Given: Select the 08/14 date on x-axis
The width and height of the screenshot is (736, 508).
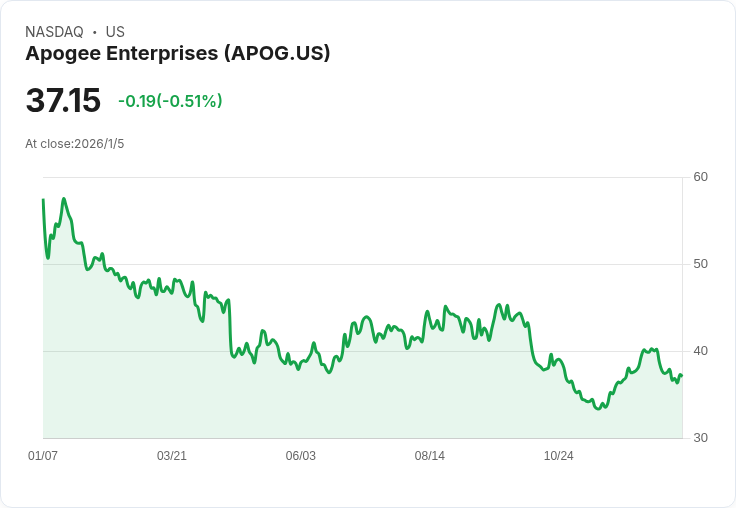Looking at the screenshot, I should (430, 456).
